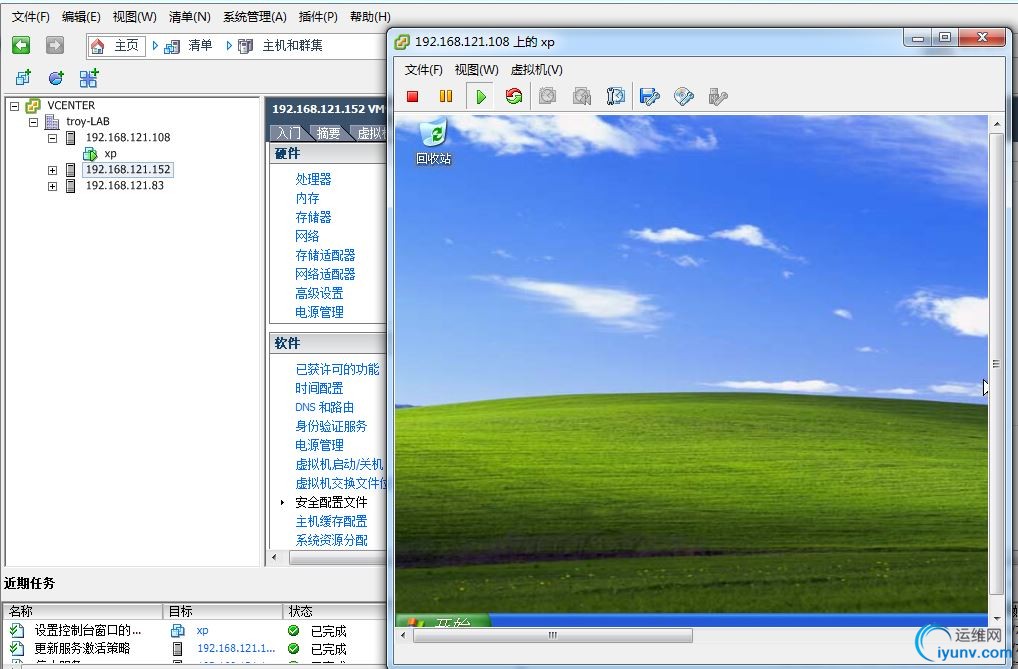The image size is (1018, 669).
Task: Open the DNS and Routing link
Action: pyautogui.click(x=325, y=407)
